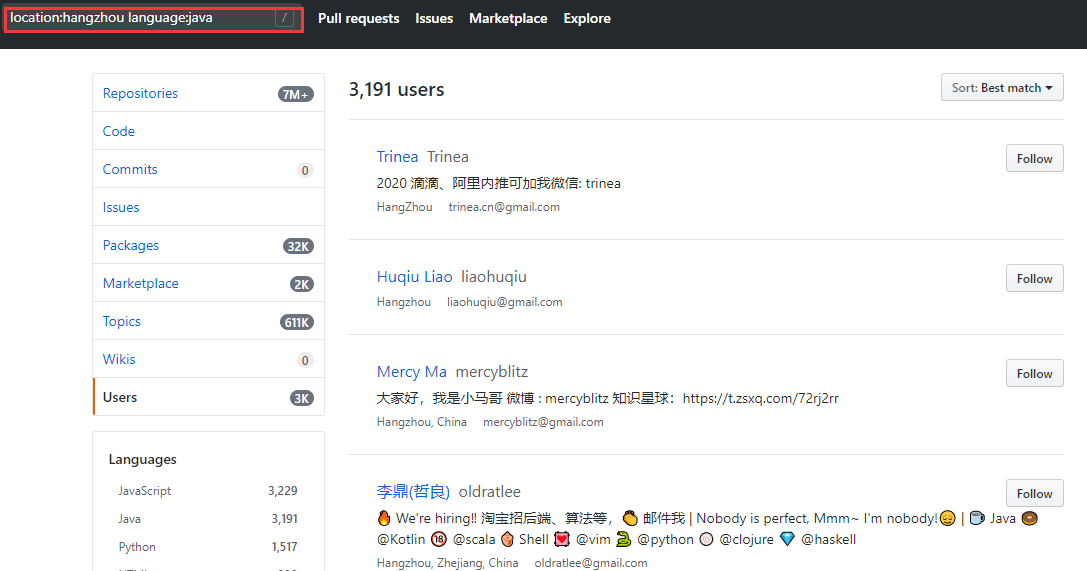This screenshot has height=571, width=1087.
Task: Click the 0 count badge next to Wikis
Action: click(x=305, y=360)
